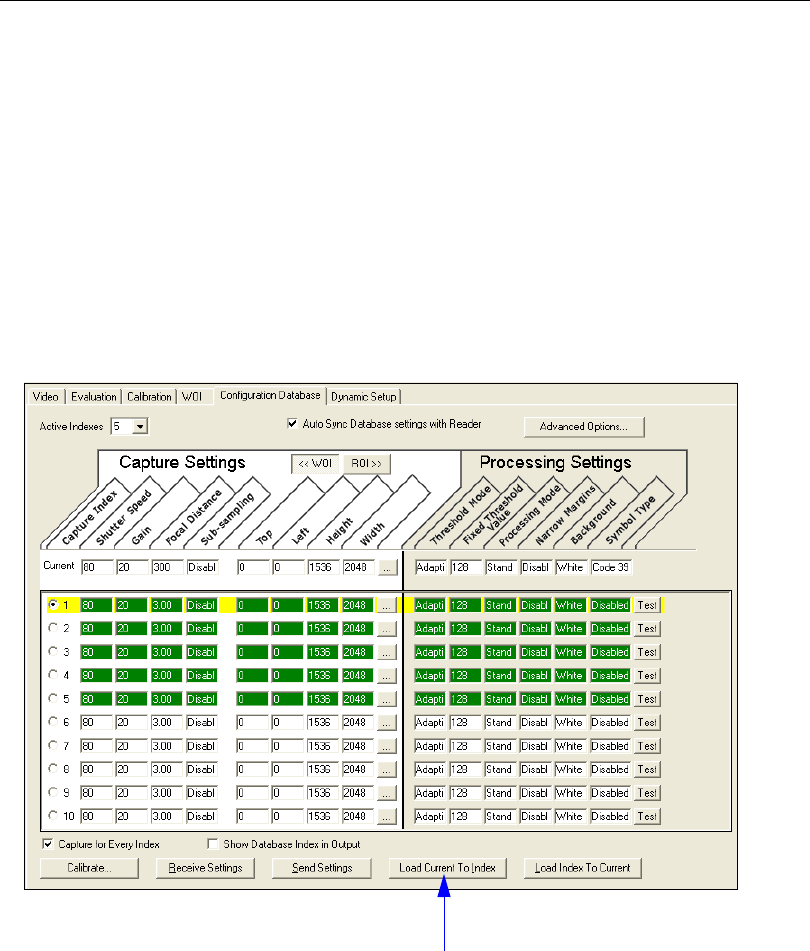
Task: Click row 4 Processing Mode Stand field
Action: 500,676
